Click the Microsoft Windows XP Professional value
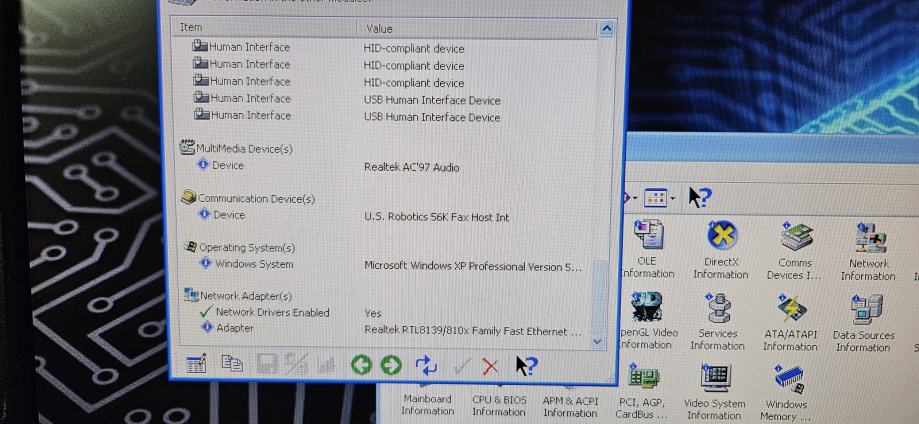The width and height of the screenshot is (919, 424). pyautogui.click(x=473, y=266)
